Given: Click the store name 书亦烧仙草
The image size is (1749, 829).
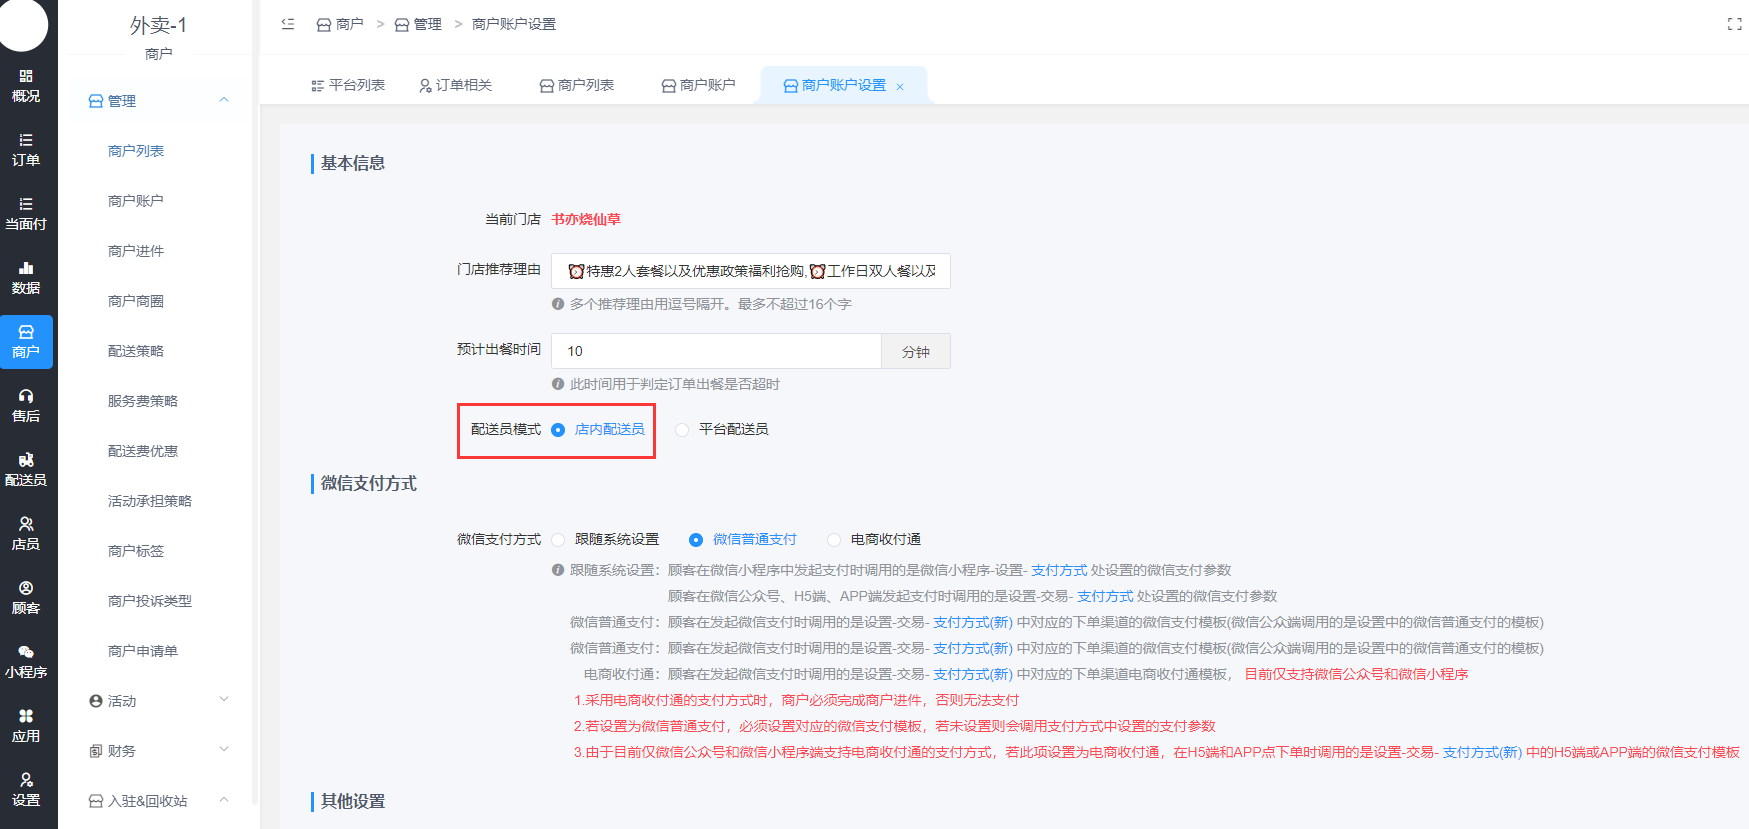Looking at the screenshot, I should point(586,219).
